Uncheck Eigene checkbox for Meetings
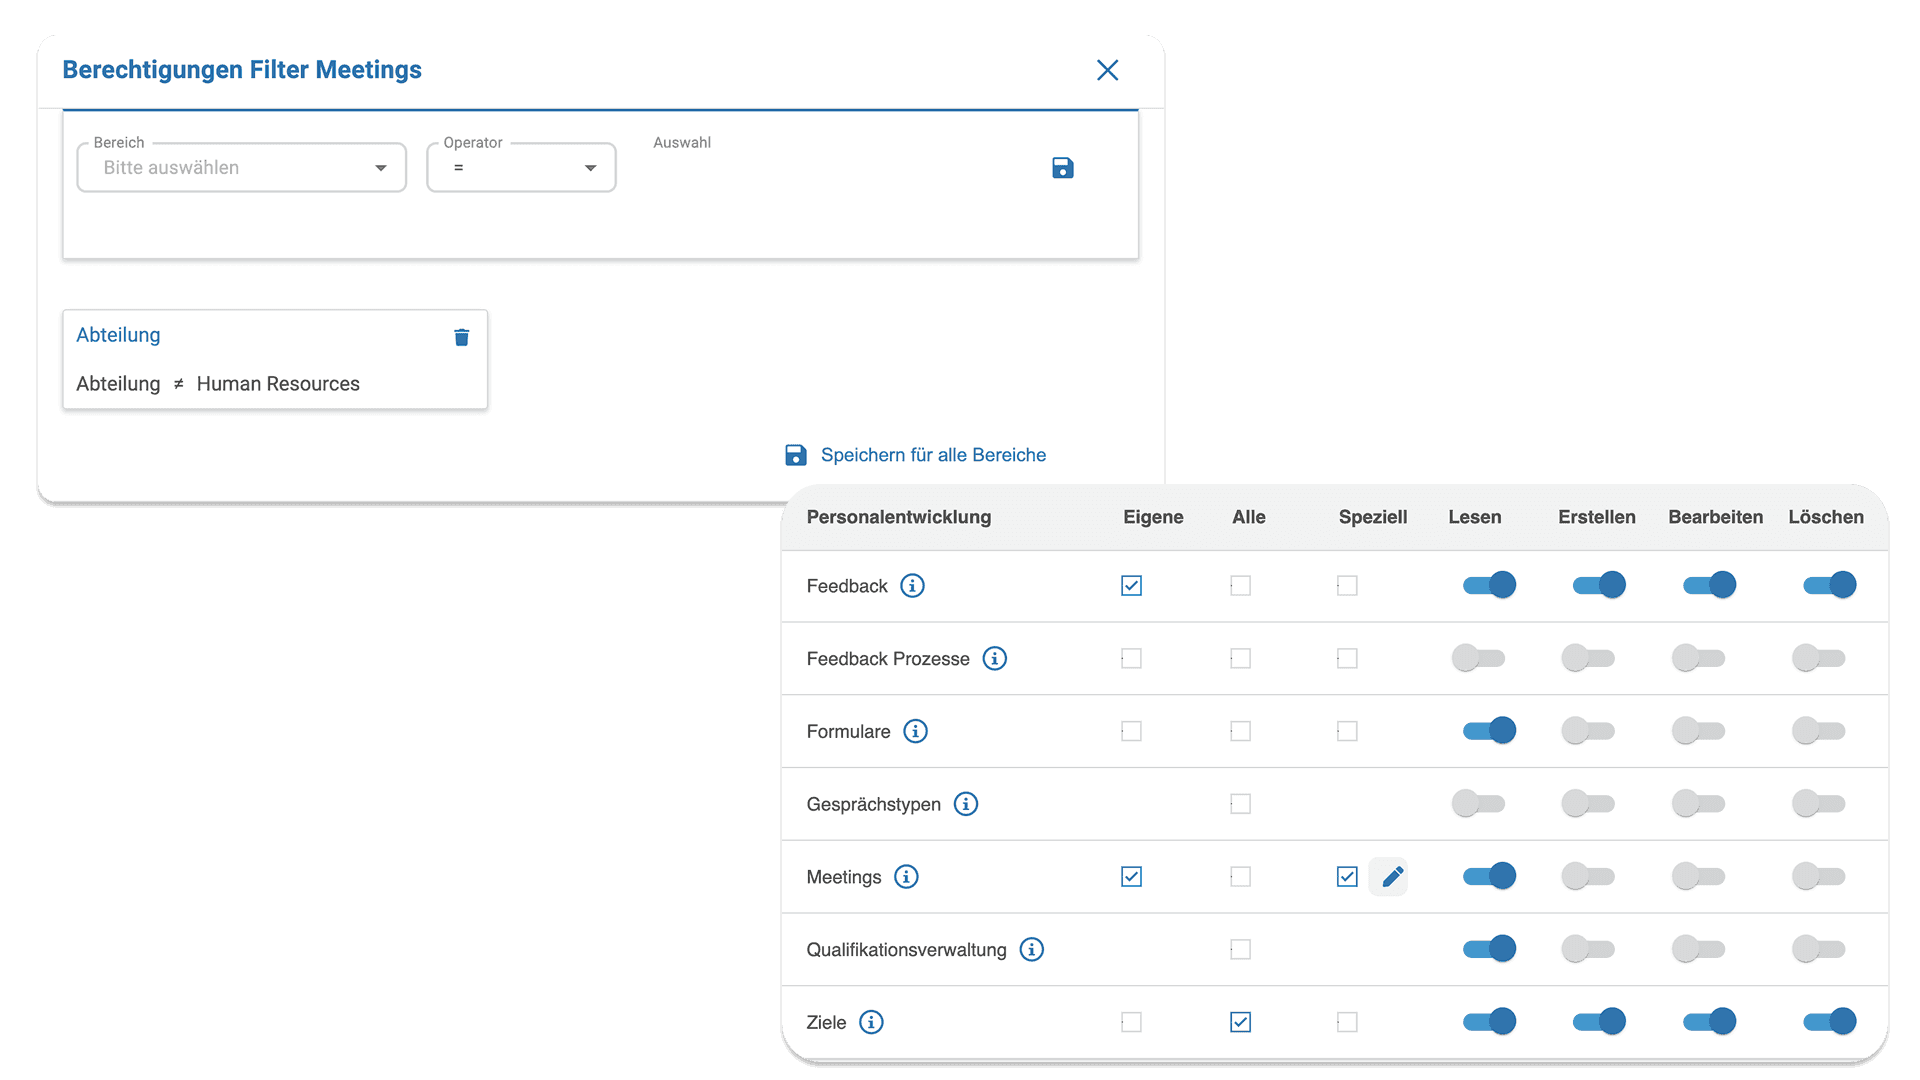Viewport: 1920px width, 1080px height. point(1131,877)
